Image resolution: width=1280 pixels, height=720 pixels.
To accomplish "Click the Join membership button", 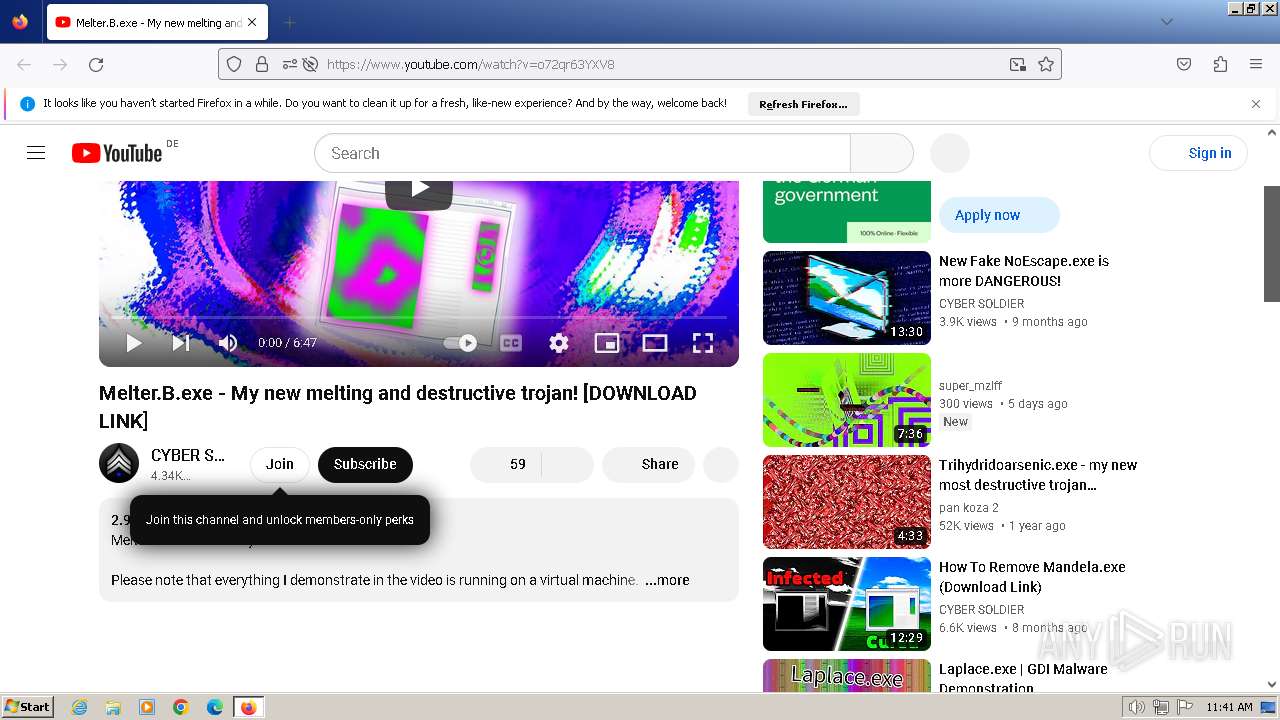I will point(280,464).
